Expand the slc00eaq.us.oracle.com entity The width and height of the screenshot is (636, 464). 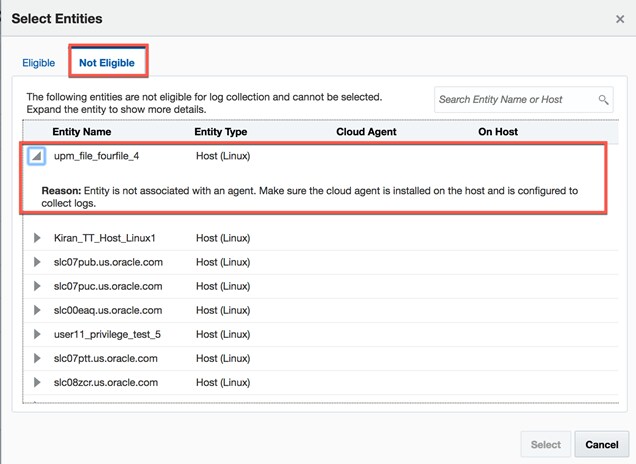click(37, 310)
